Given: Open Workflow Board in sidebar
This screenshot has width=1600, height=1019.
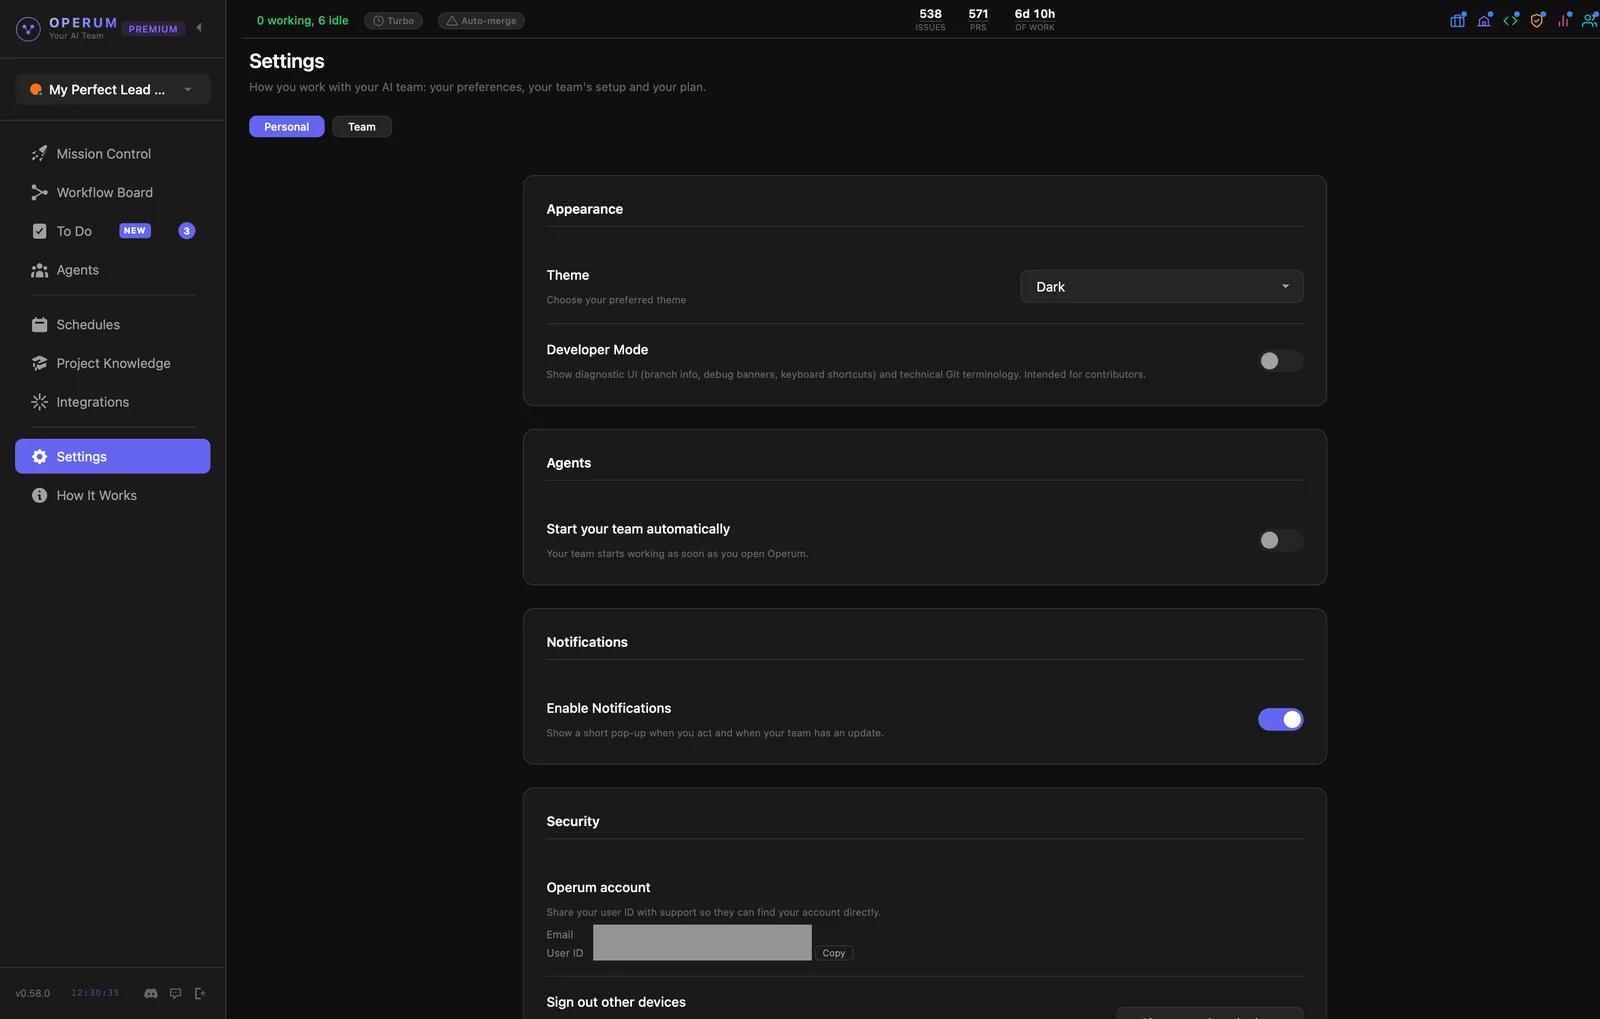Looking at the screenshot, I should (112, 192).
